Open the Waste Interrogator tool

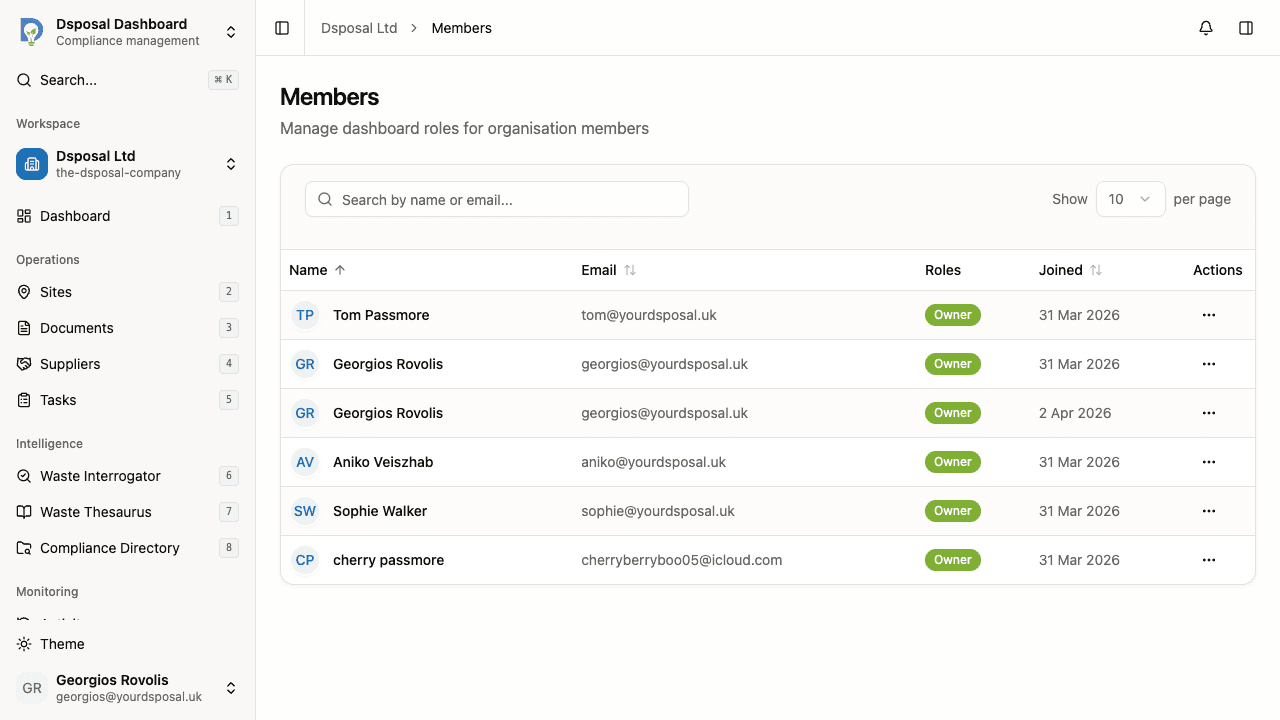tap(99, 476)
